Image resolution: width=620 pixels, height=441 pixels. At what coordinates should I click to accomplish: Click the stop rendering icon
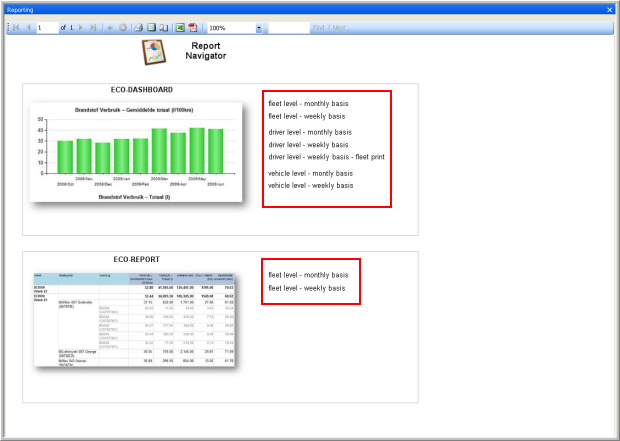122,28
